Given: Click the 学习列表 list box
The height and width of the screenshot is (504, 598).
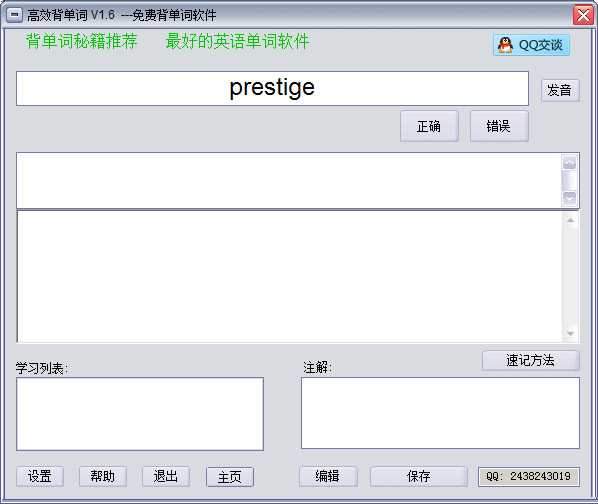Looking at the screenshot, I should (x=140, y=414).
